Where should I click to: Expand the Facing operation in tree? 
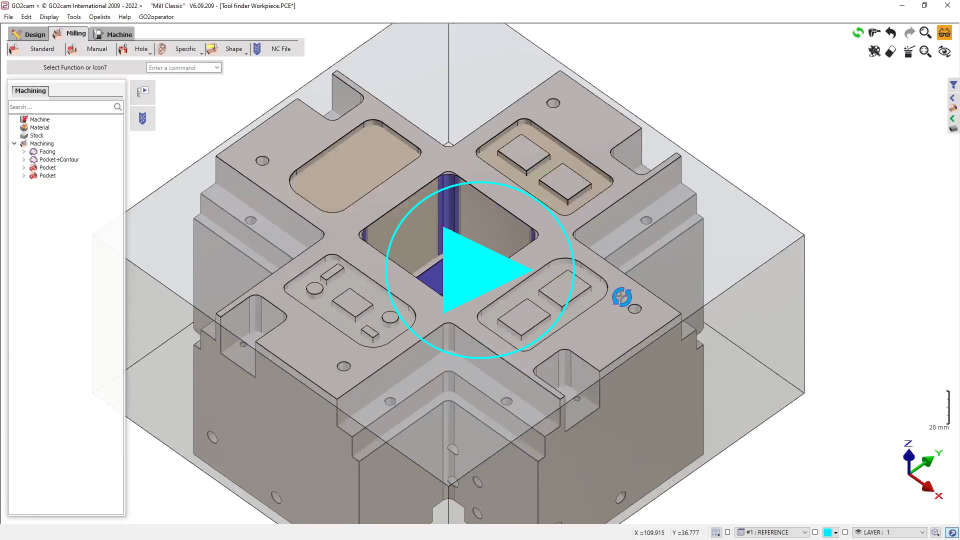click(x=23, y=152)
